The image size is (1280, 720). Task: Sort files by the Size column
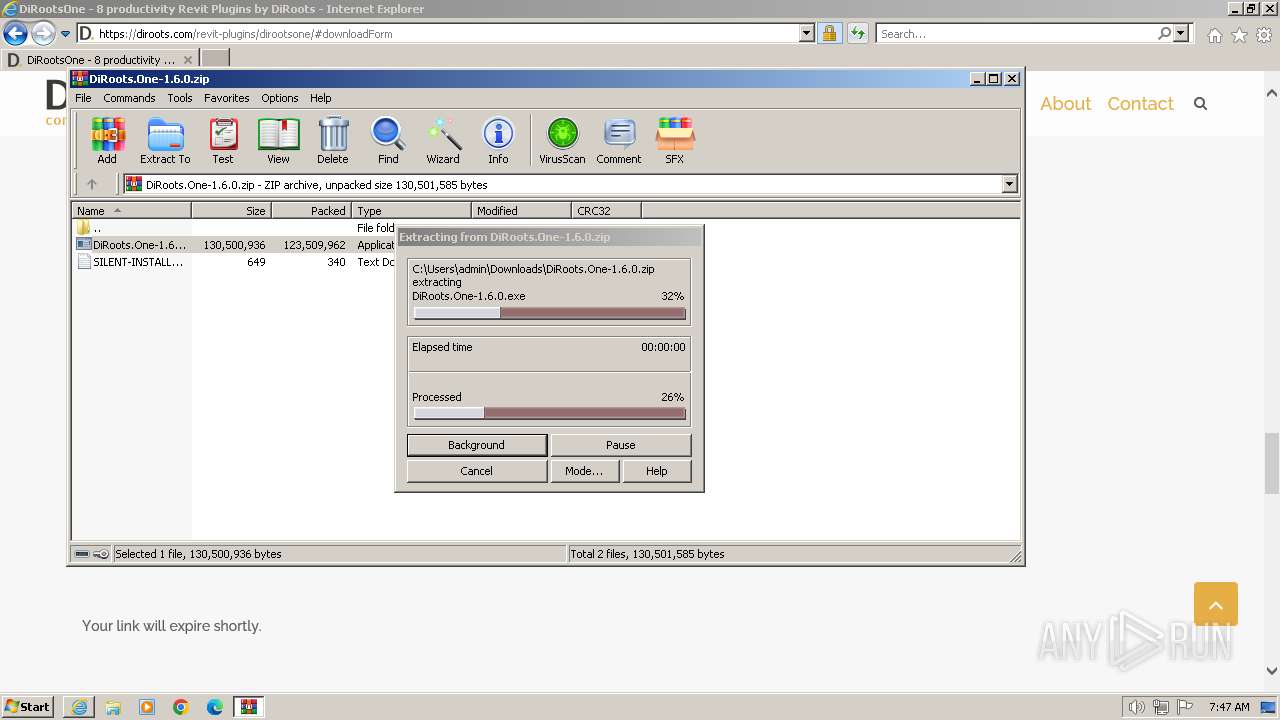(231, 211)
